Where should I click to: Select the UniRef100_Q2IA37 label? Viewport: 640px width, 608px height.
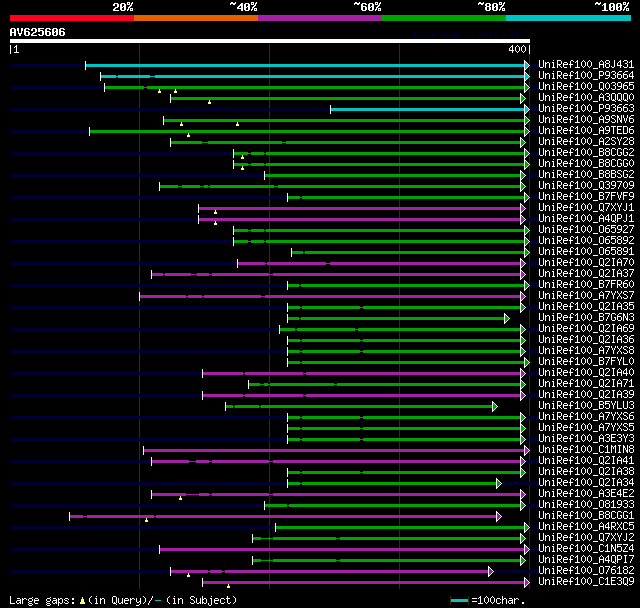(x=586, y=274)
